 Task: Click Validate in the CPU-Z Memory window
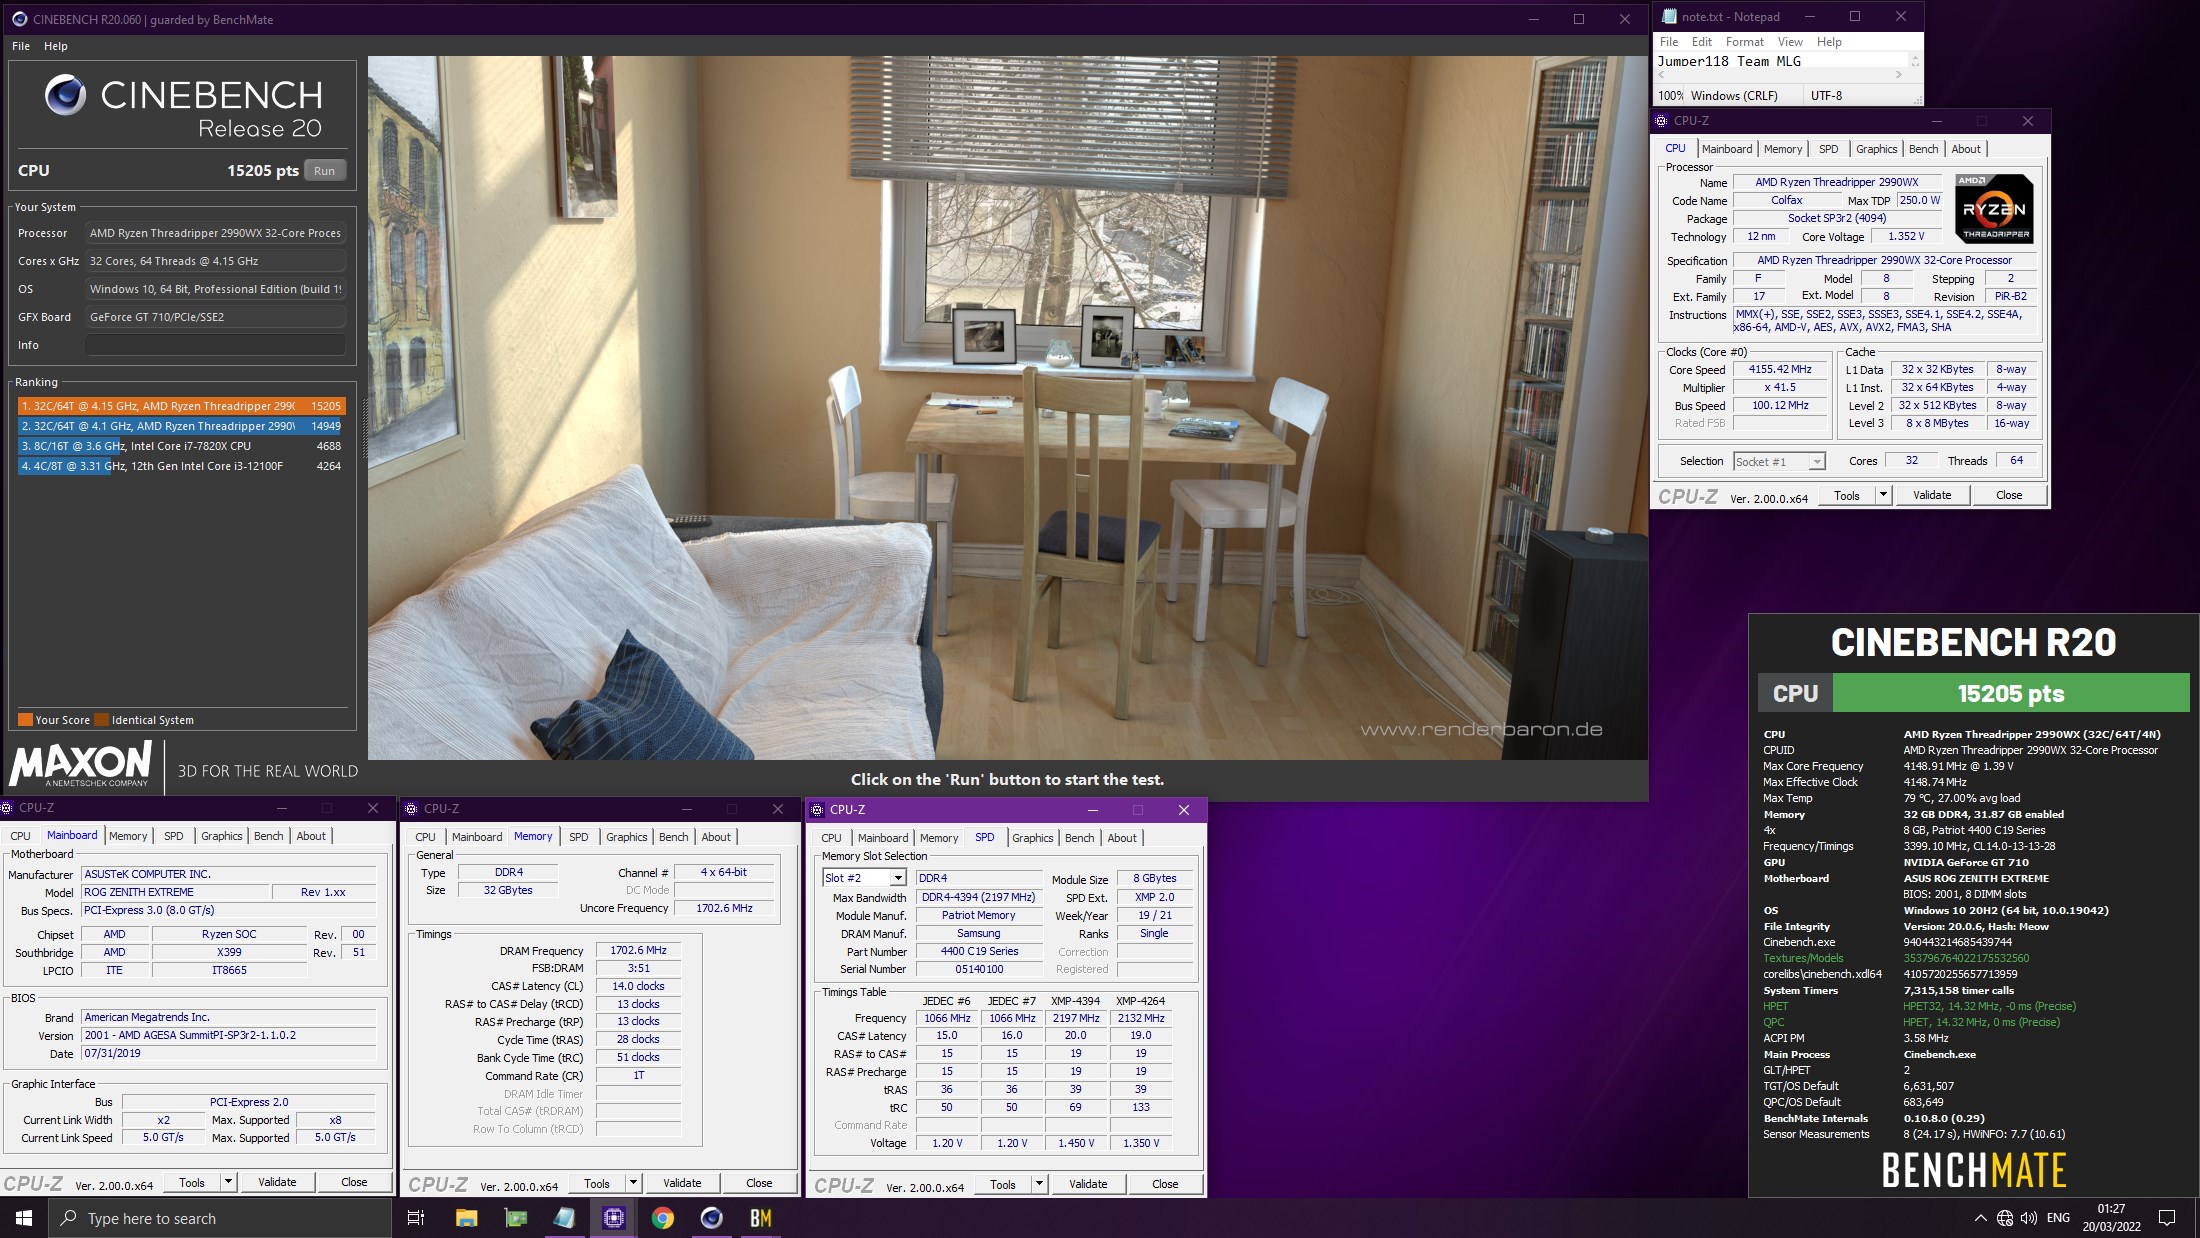point(682,1183)
